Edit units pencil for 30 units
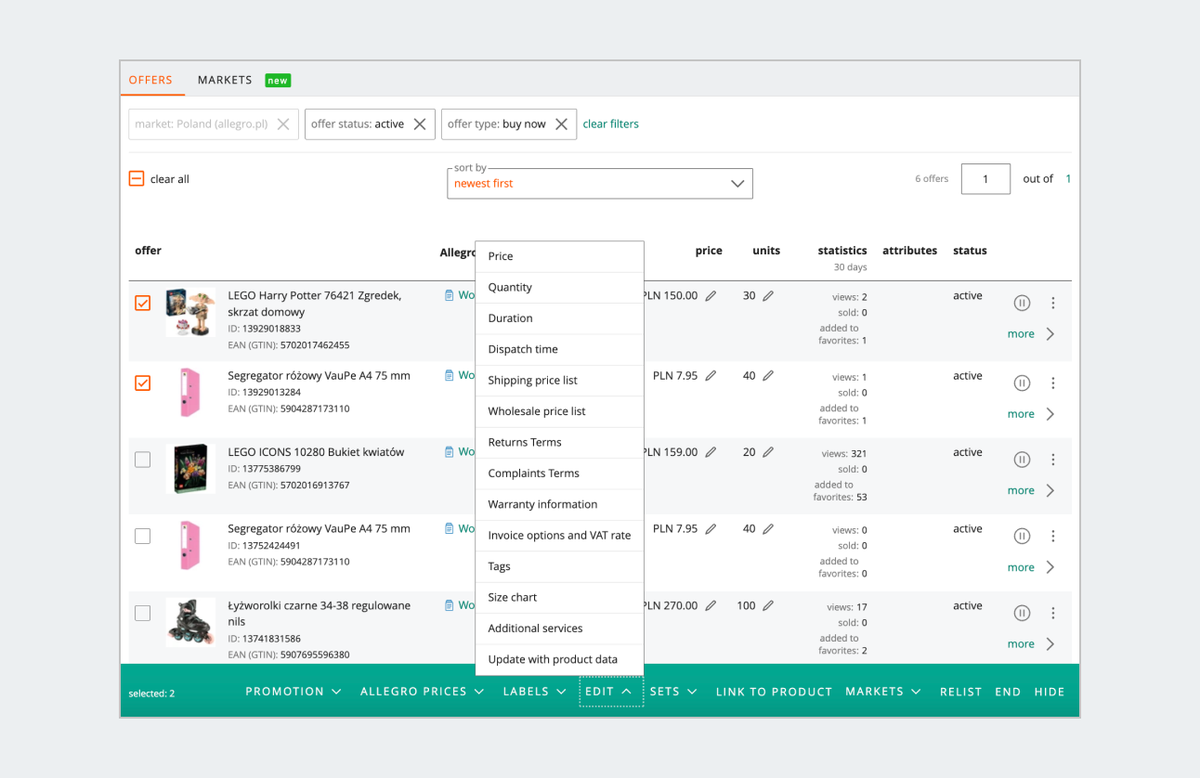This screenshot has height=778, width=1200. (768, 296)
